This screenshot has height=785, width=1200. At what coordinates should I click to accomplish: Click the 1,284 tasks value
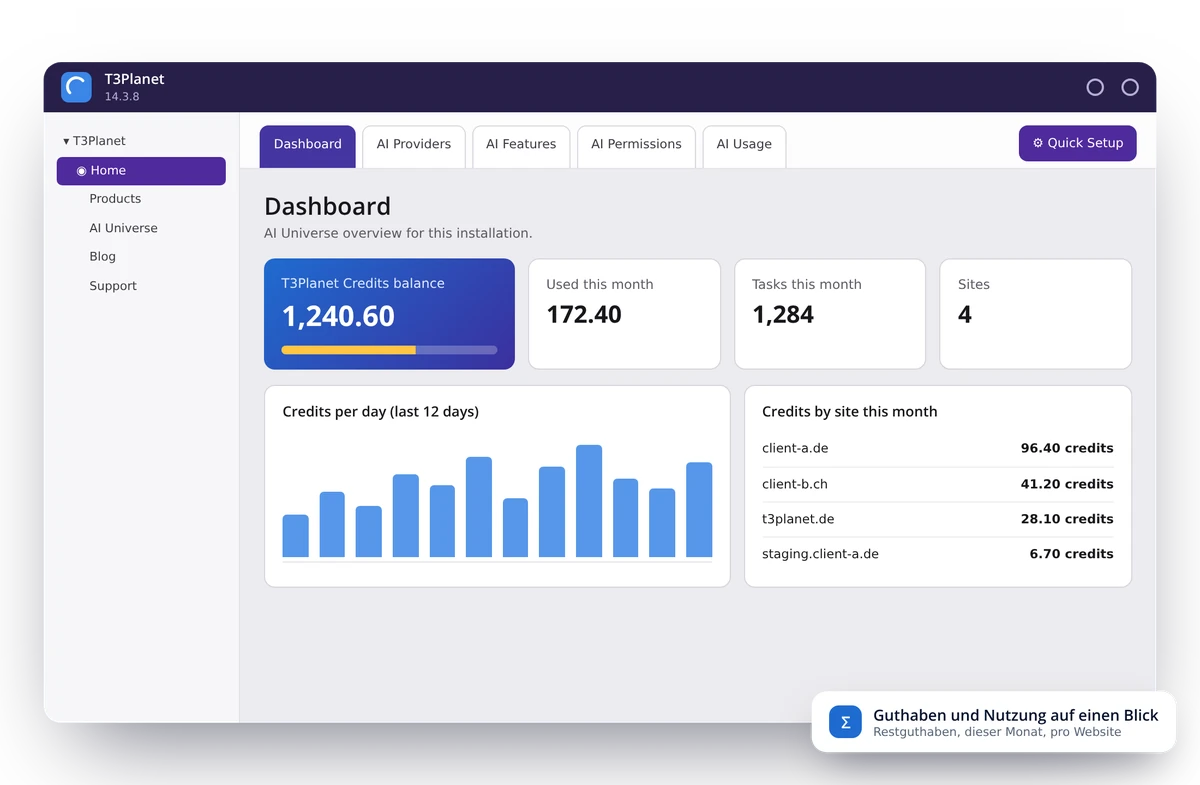[x=783, y=315]
